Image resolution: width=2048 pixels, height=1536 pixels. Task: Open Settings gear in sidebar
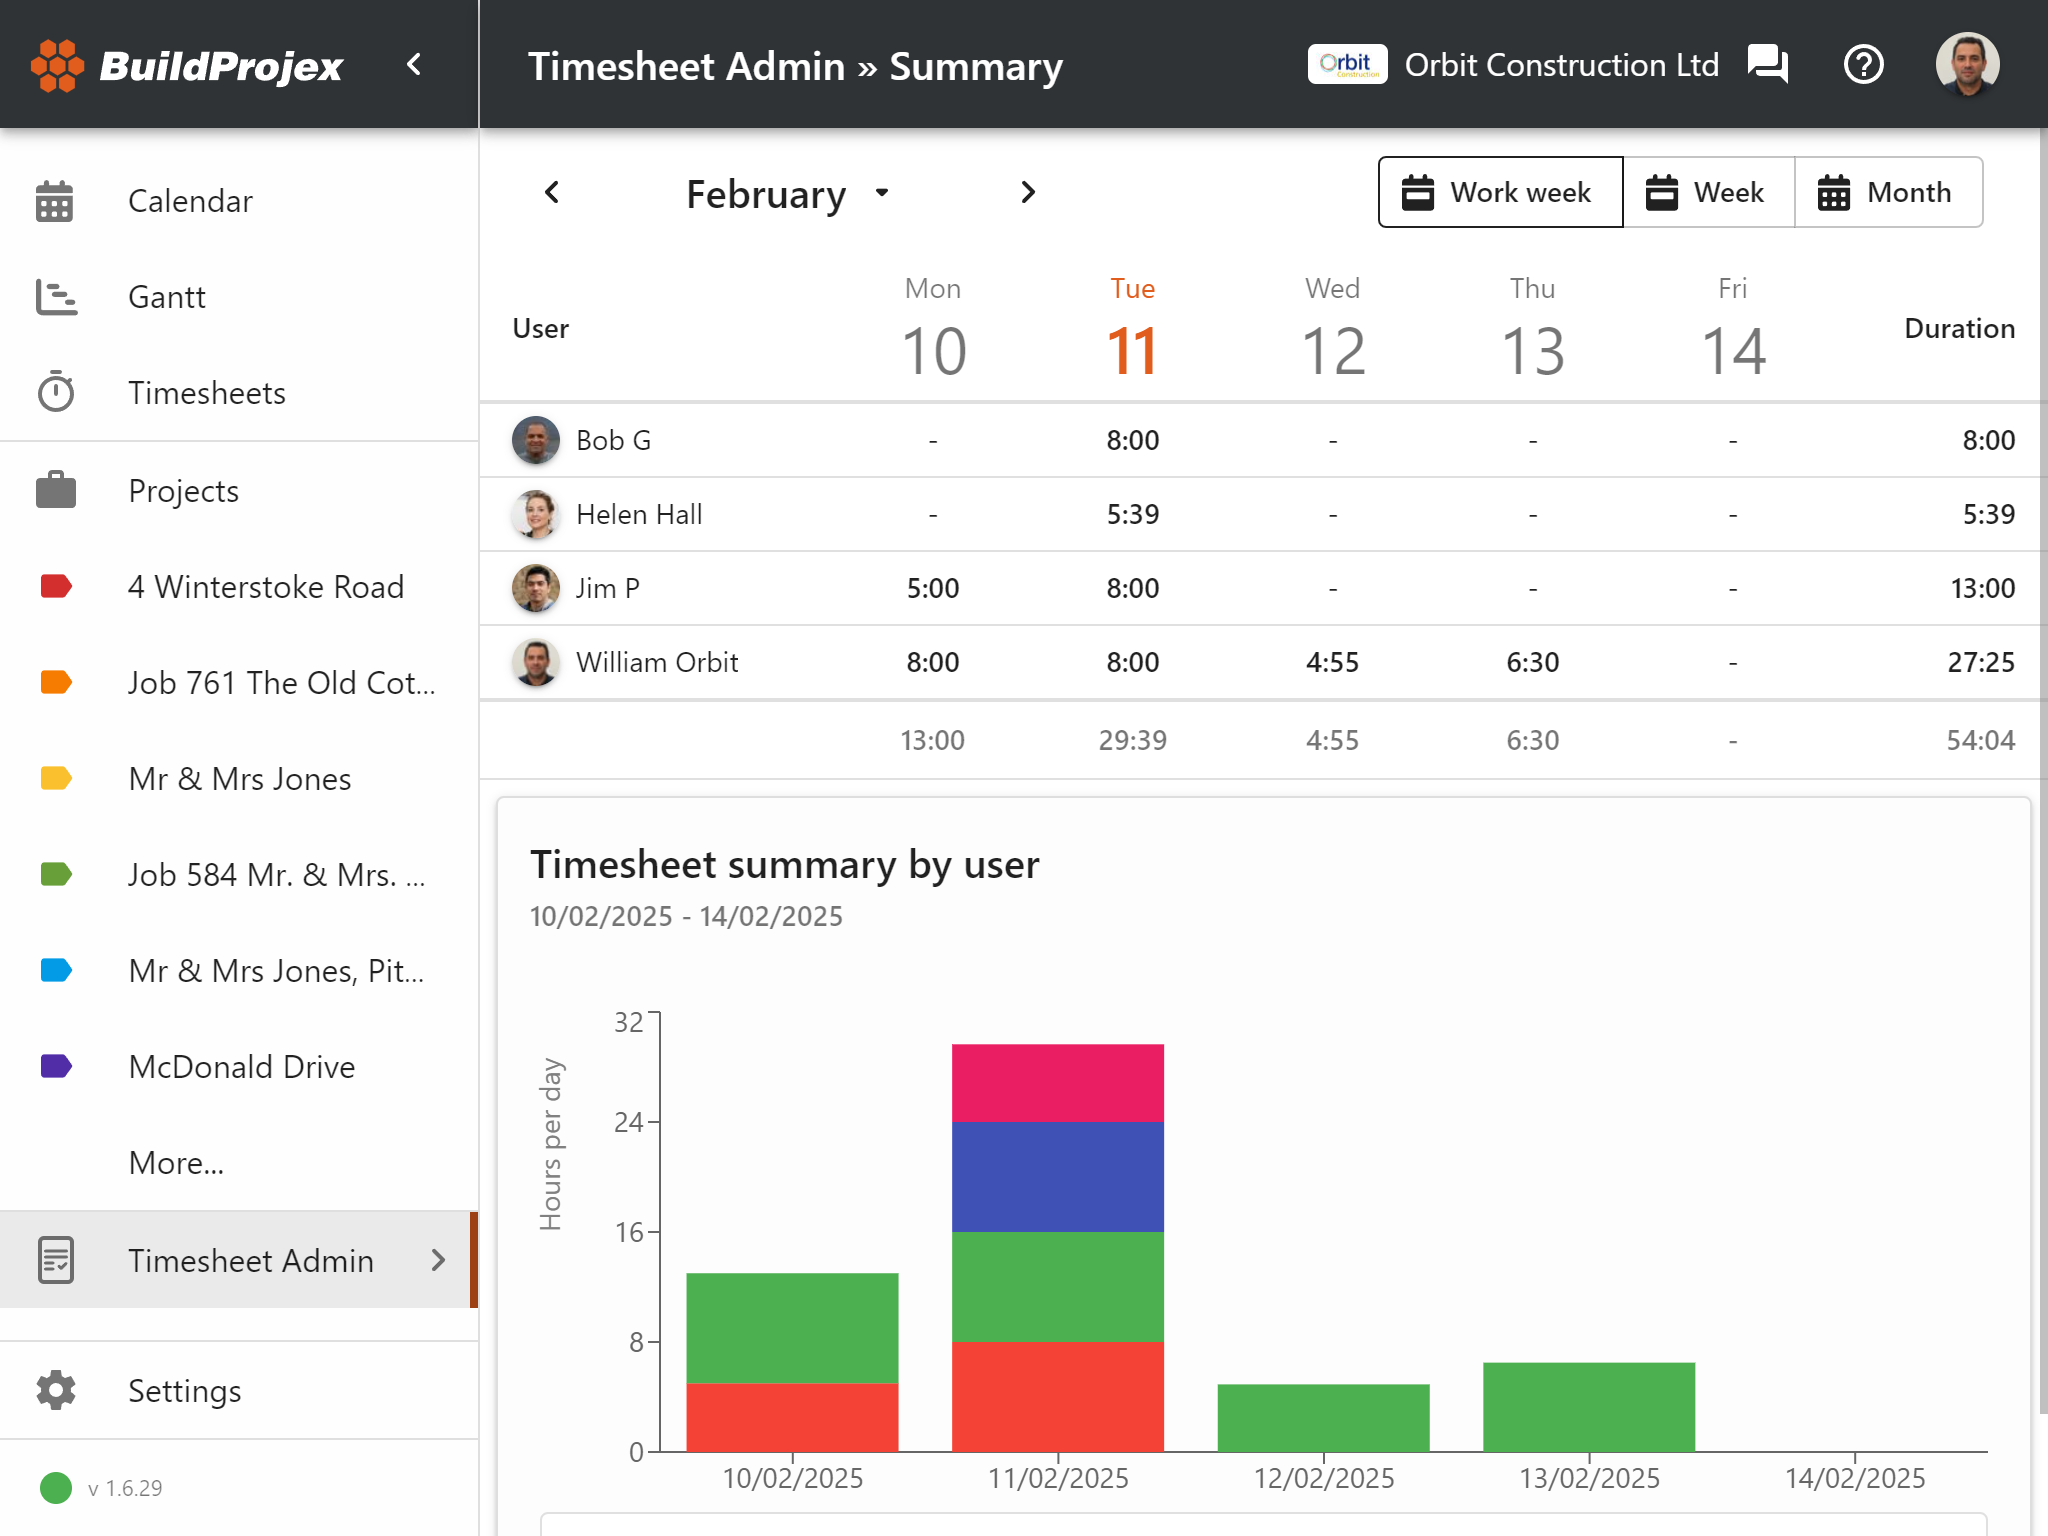[55, 1391]
